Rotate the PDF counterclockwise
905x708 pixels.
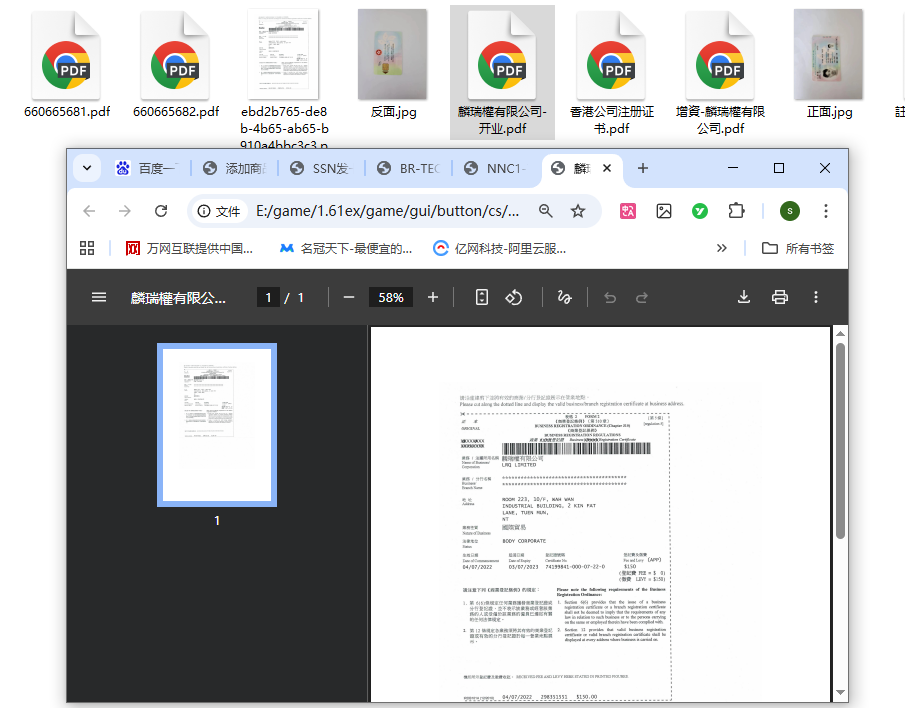pos(513,297)
